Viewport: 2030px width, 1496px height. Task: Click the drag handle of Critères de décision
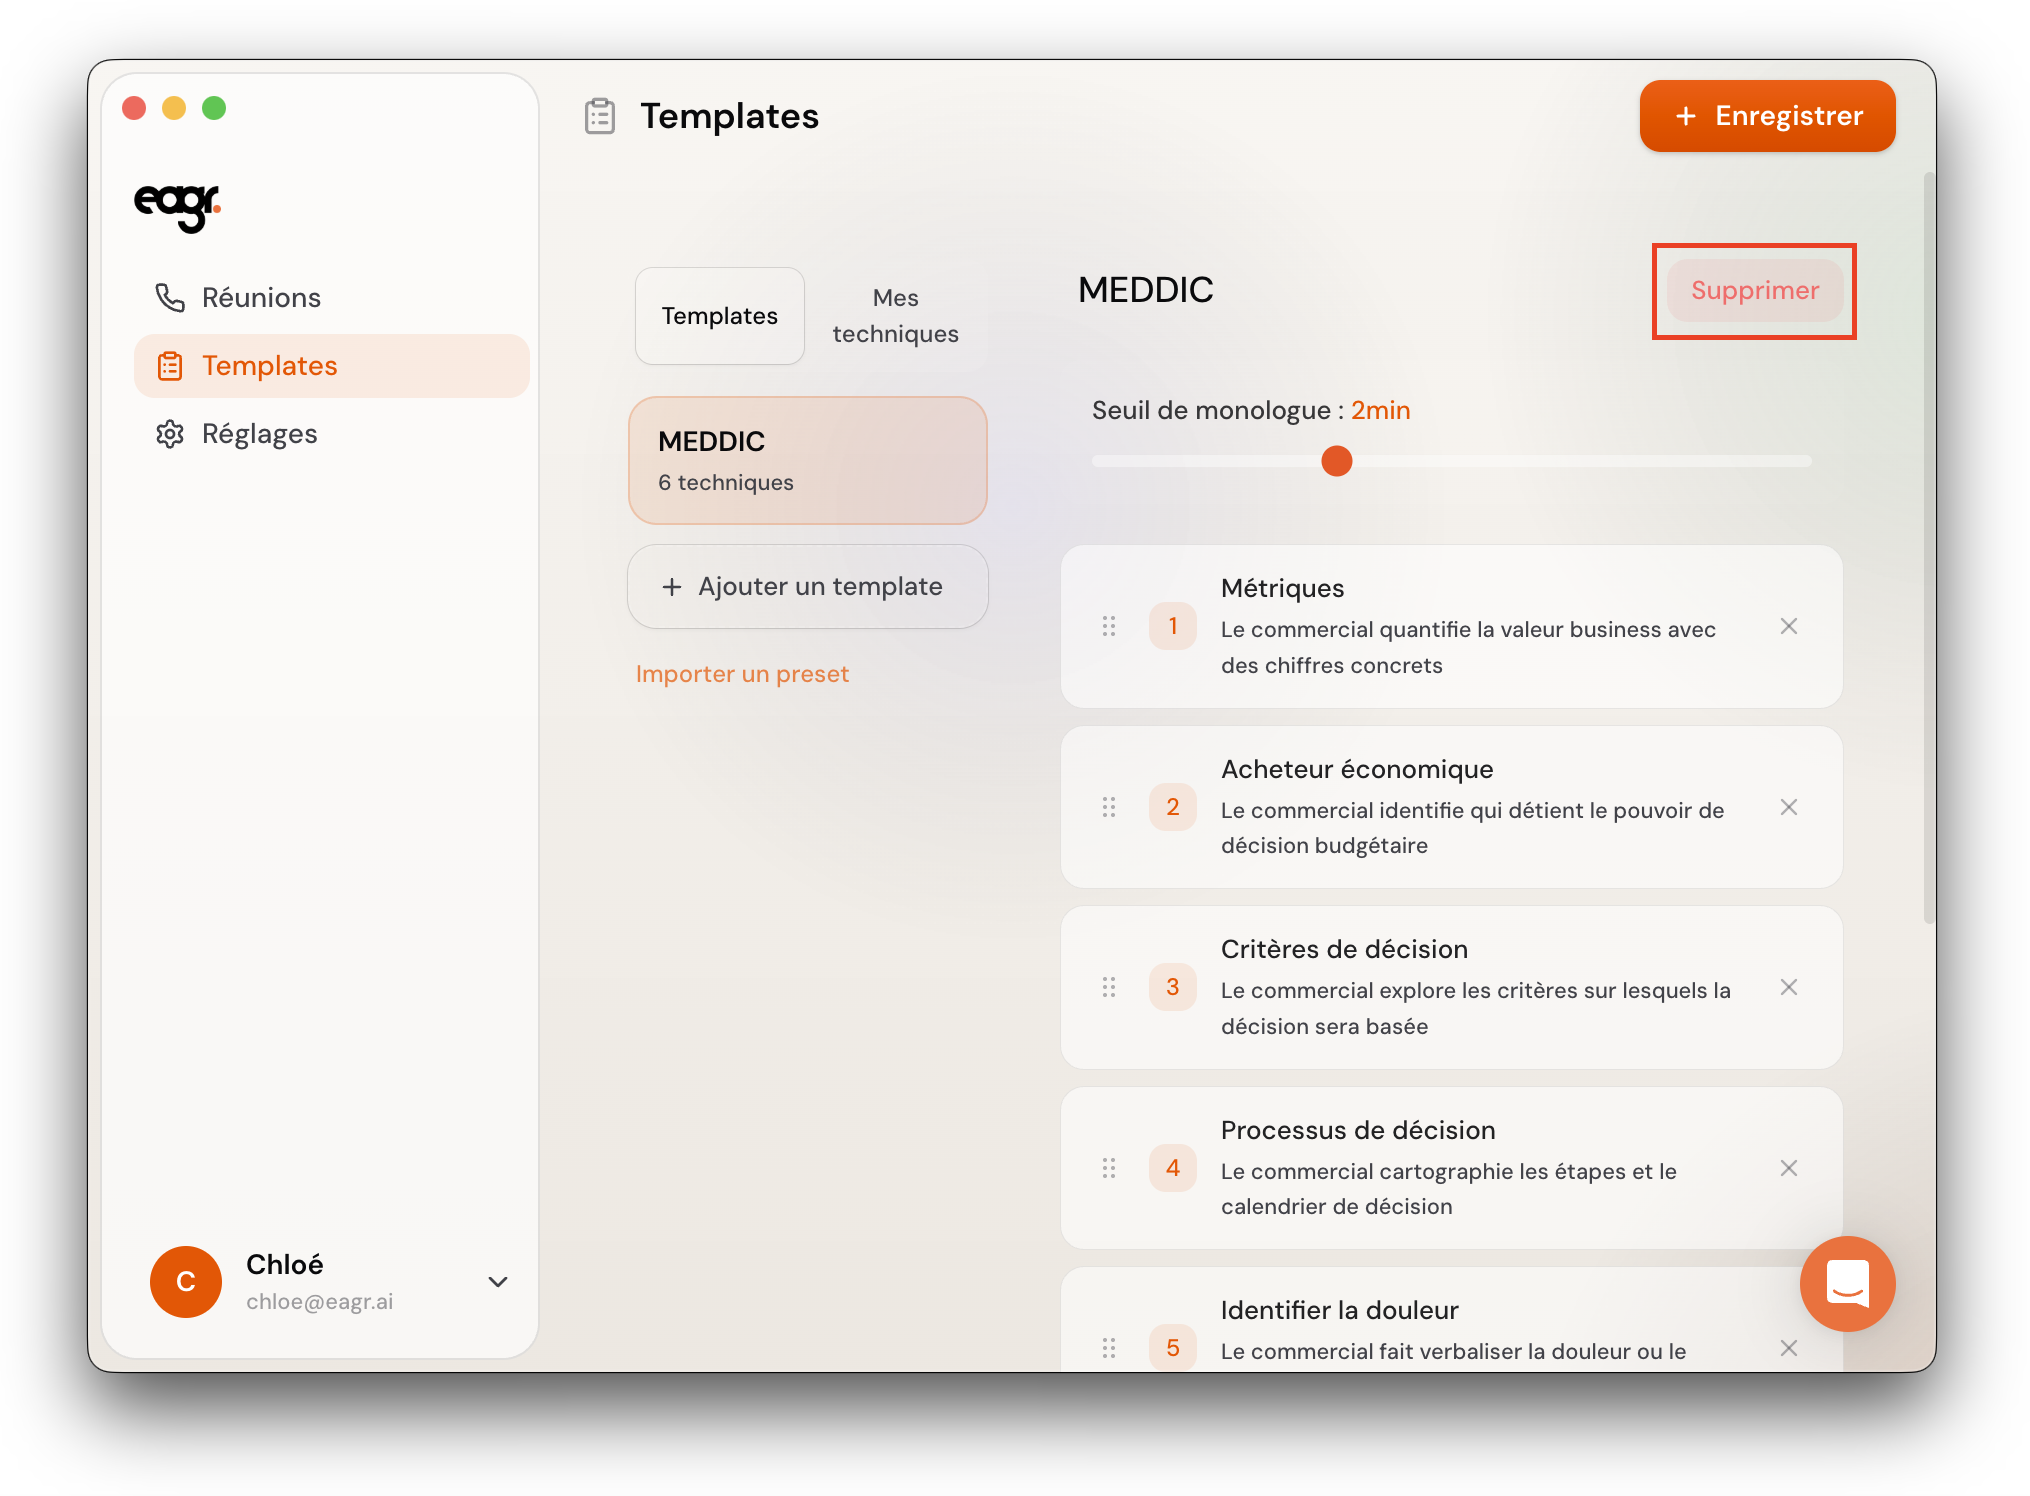[1108, 987]
